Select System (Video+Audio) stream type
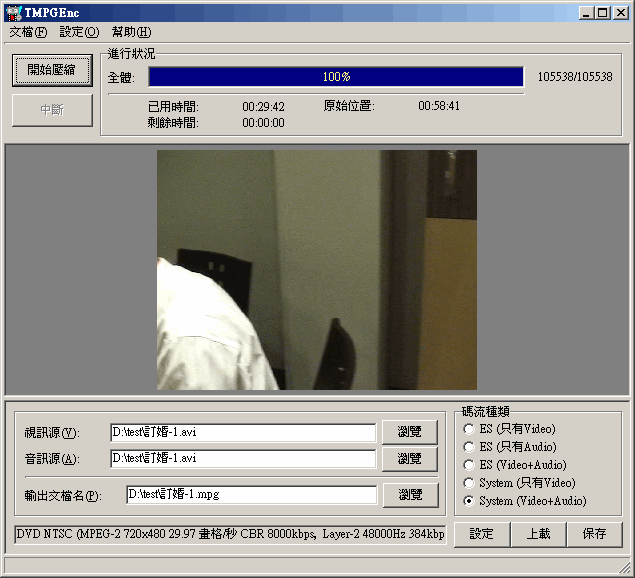 525,501
